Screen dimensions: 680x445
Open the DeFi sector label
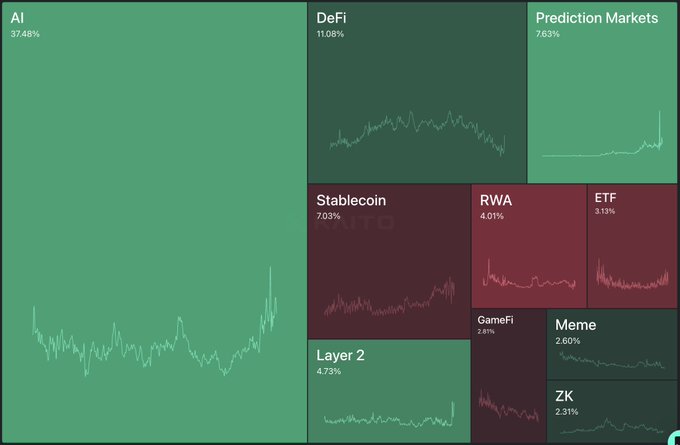(332, 18)
